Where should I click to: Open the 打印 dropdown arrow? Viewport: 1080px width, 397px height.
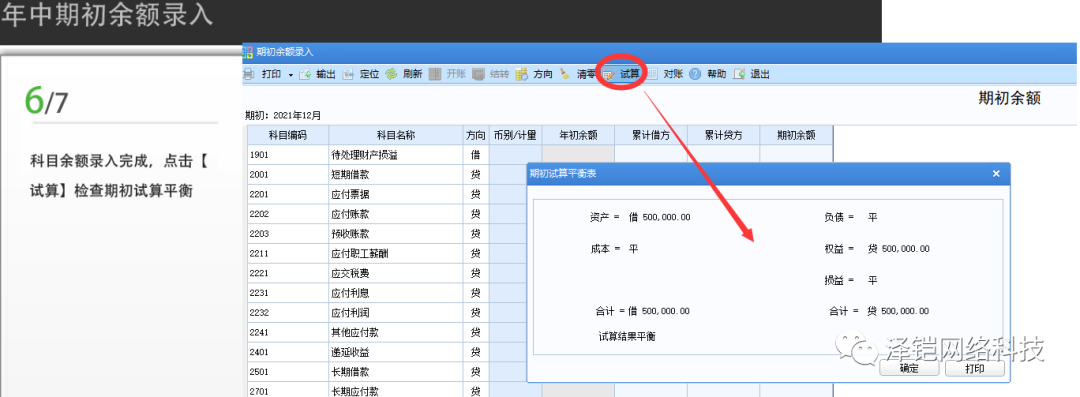click(x=291, y=74)
